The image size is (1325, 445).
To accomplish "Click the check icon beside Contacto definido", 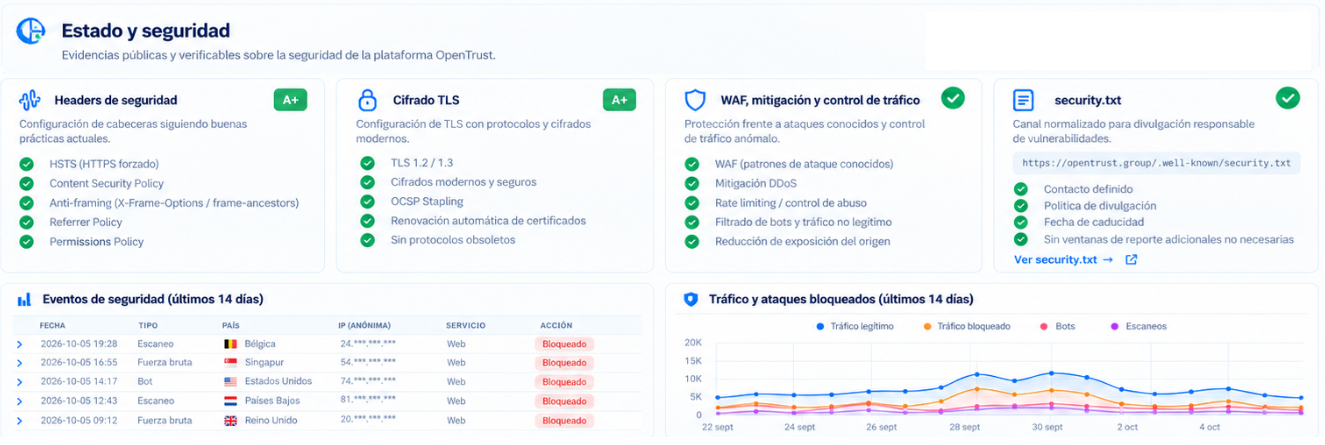I will click(x=1021, y=189).
